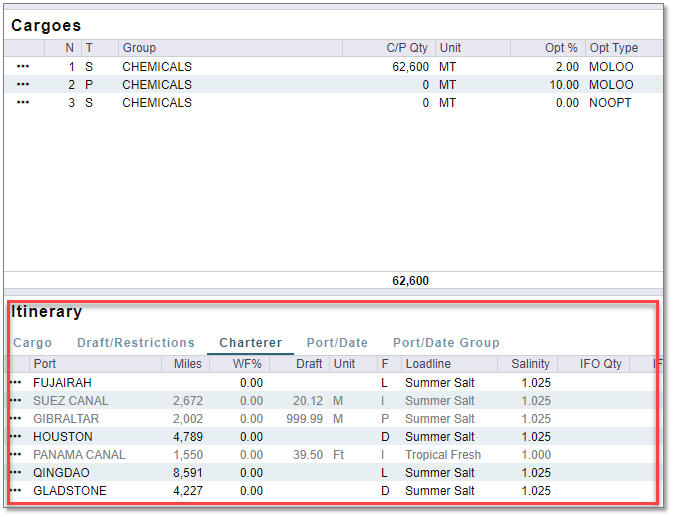Click ellipsis icon beside SUEZ CANAL

point(15,401)
